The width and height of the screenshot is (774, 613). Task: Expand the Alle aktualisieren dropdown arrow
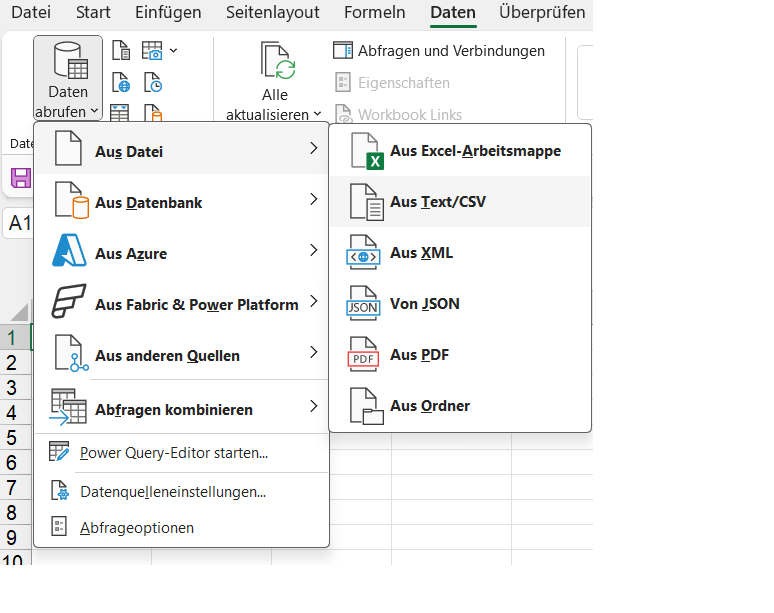(x=317, y=114)
